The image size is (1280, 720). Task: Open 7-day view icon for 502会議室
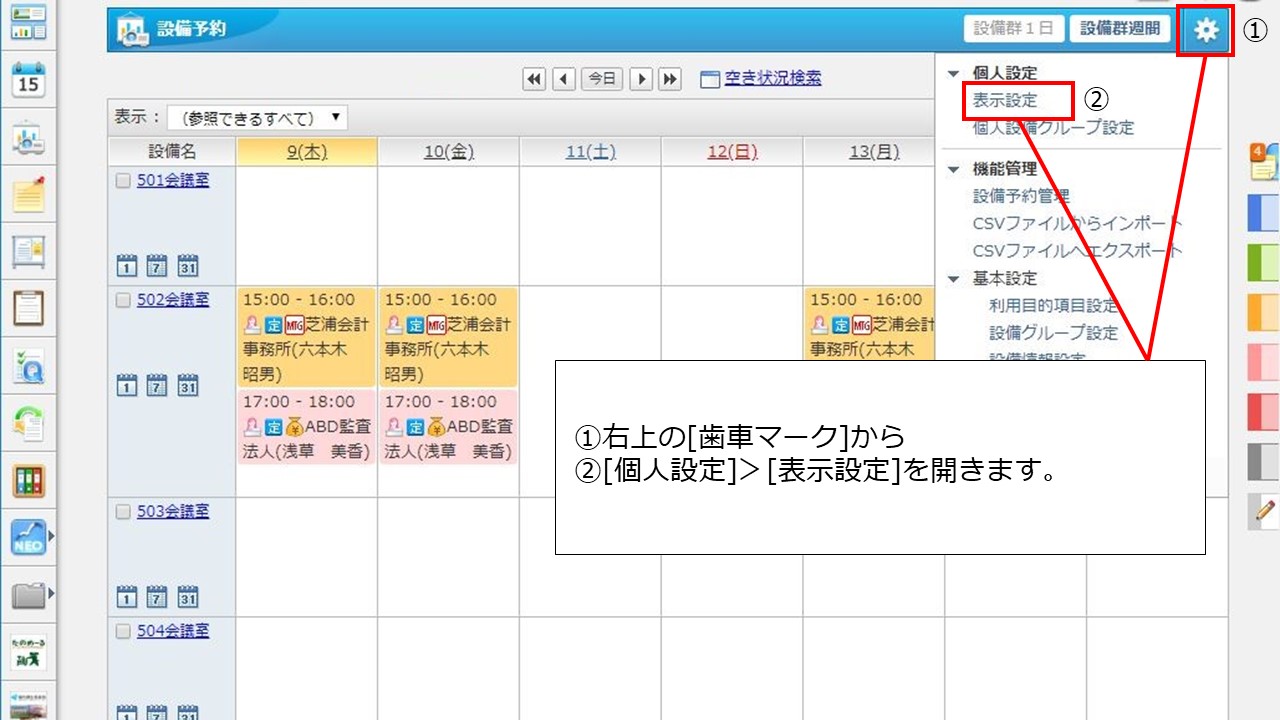pyautogui.click(x=157, y=385)
